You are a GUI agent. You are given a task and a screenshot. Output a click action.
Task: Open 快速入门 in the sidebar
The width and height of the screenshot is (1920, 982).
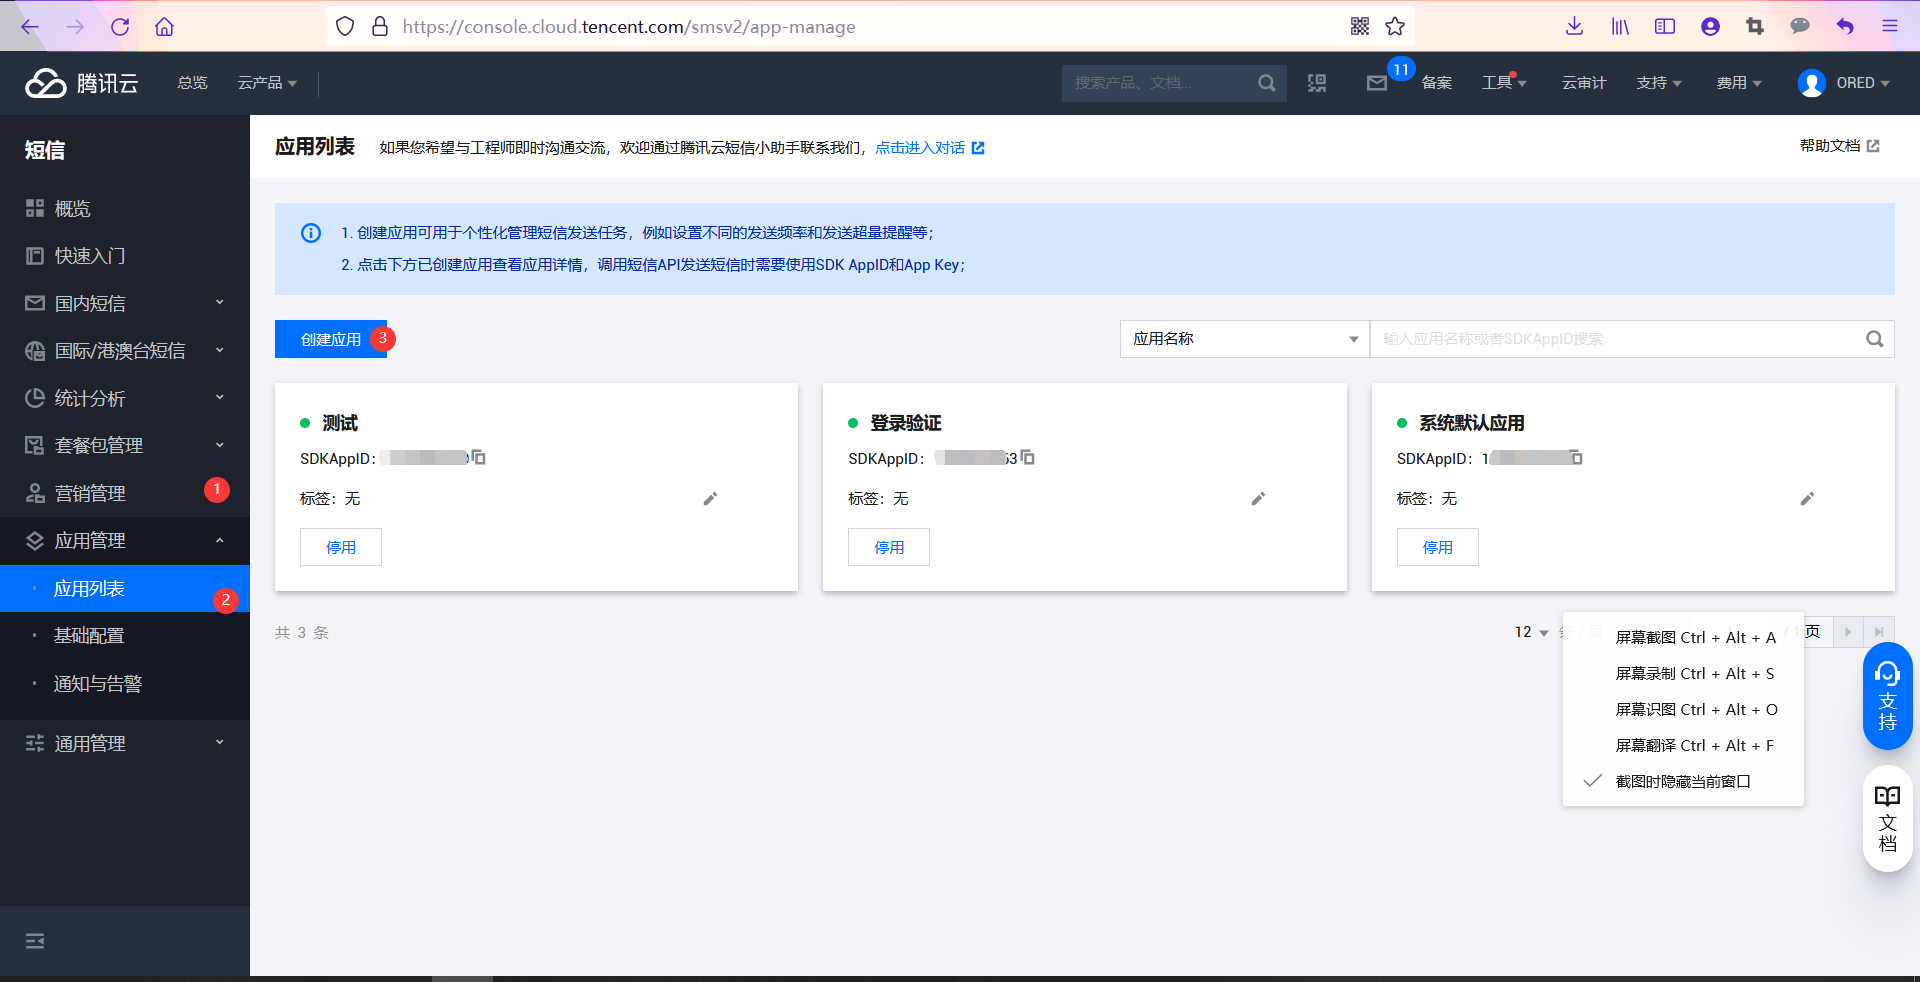pos(125,256)
